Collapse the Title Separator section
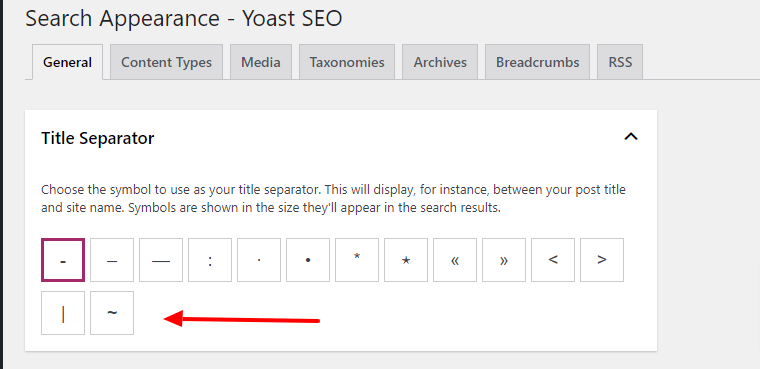This screenshot has height=369, width=760. click(631, 137)
